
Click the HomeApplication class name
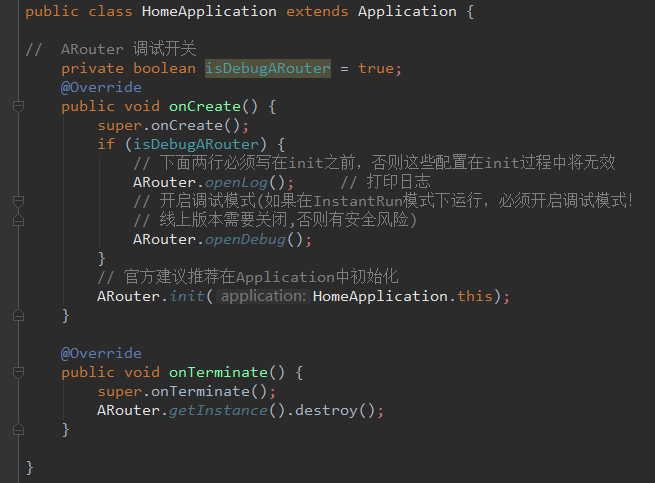209,11
